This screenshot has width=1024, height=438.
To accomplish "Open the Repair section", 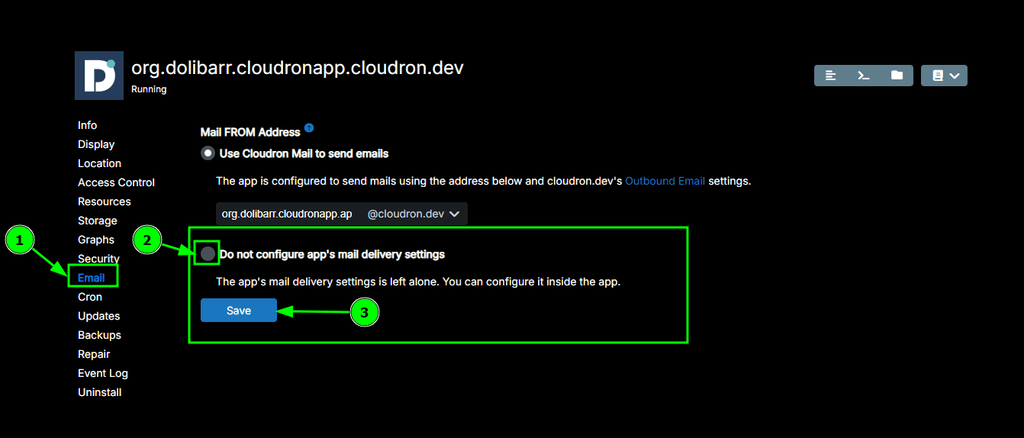I will click(x=94, y=354).
